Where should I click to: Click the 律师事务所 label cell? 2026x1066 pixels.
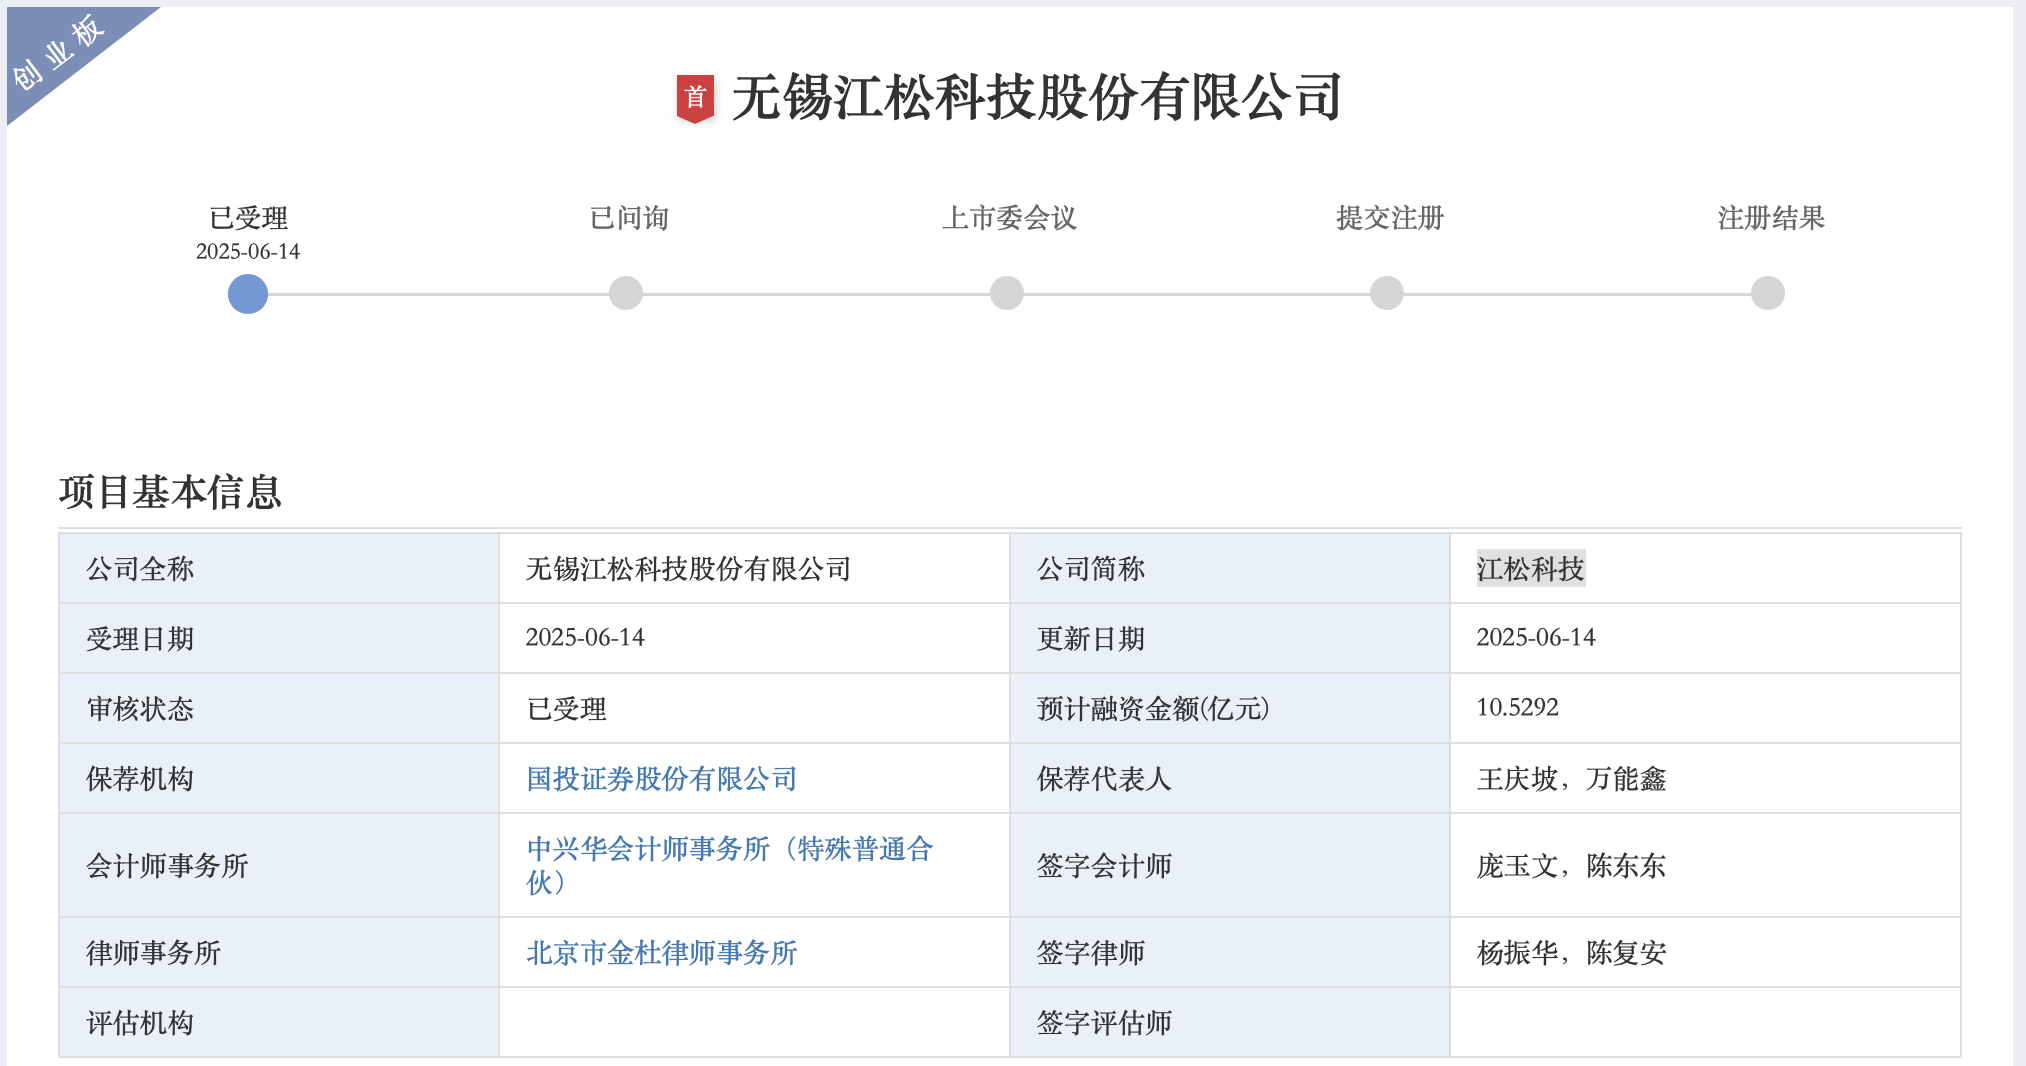point(279,952)
